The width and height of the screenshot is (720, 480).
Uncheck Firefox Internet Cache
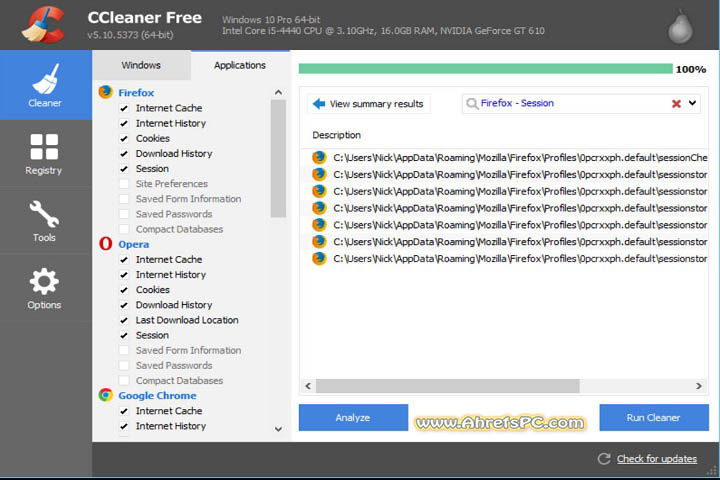(x=124, y=108)
